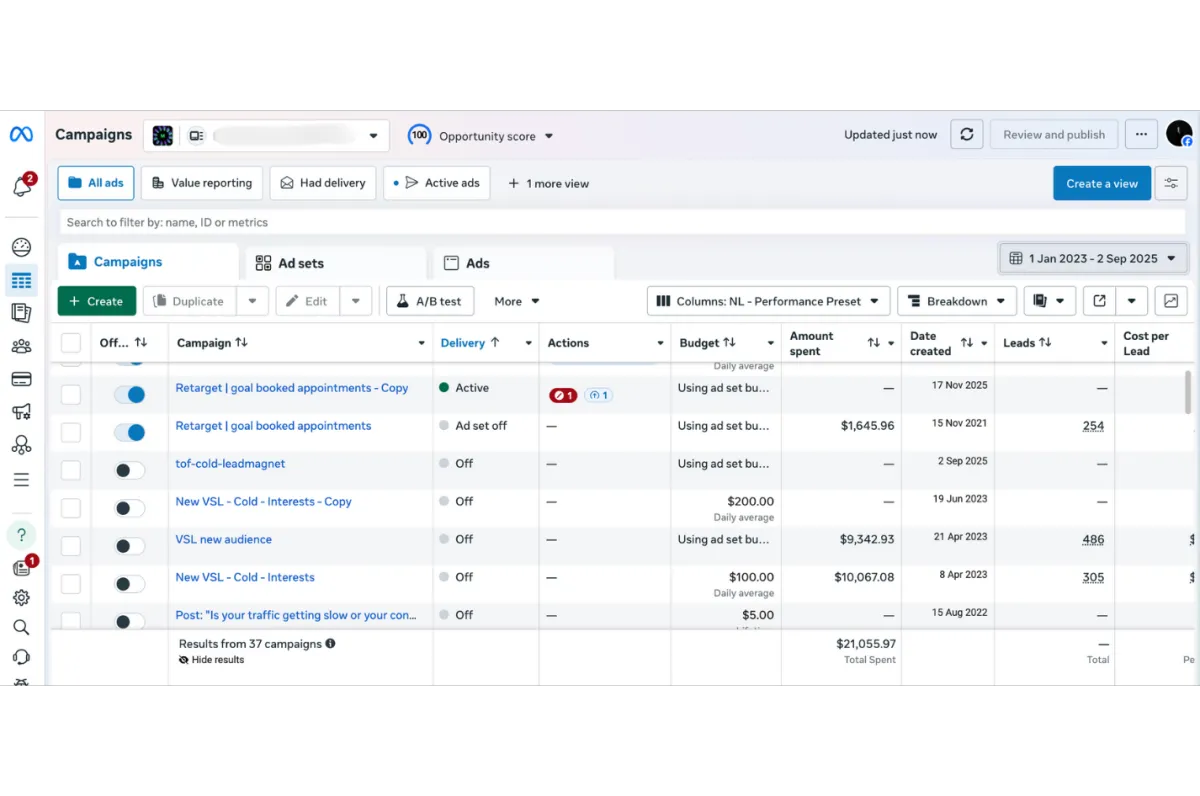
Task: Open the account overview gauge icon
Action: 21,247
